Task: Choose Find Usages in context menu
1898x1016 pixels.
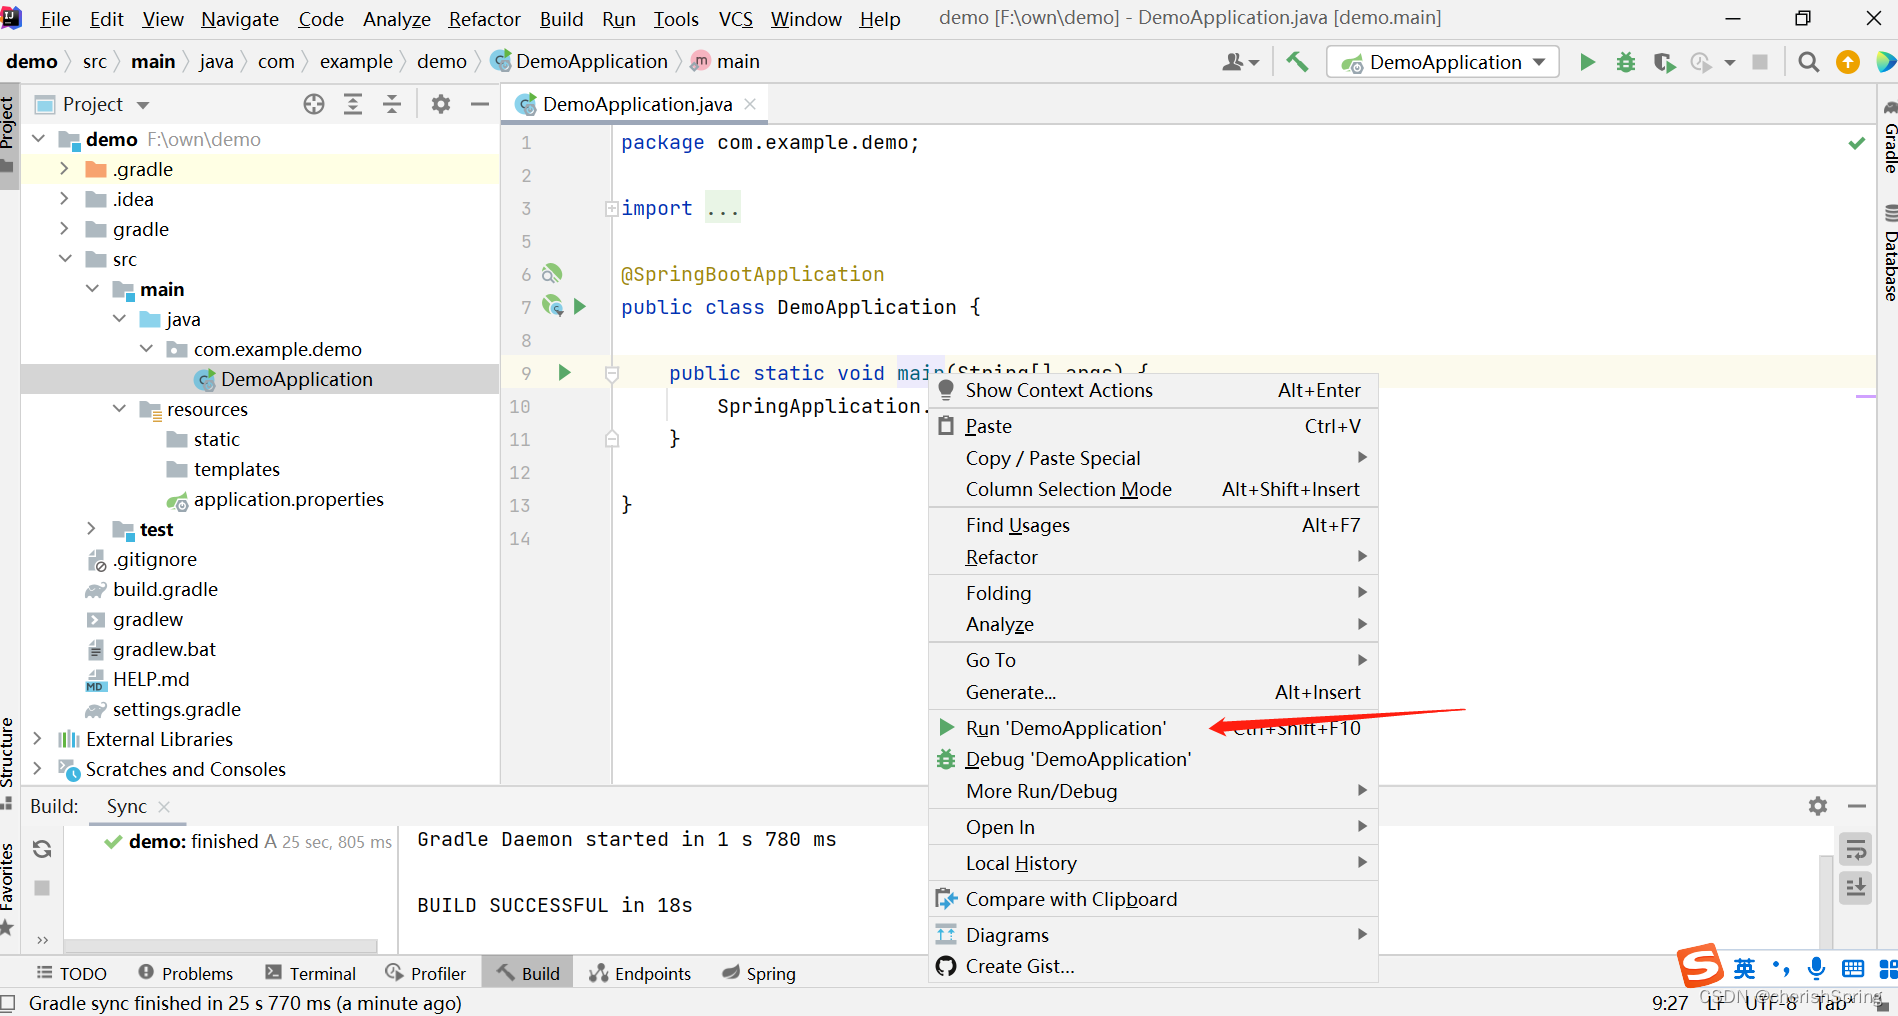Action: (x=1154, y=525)
